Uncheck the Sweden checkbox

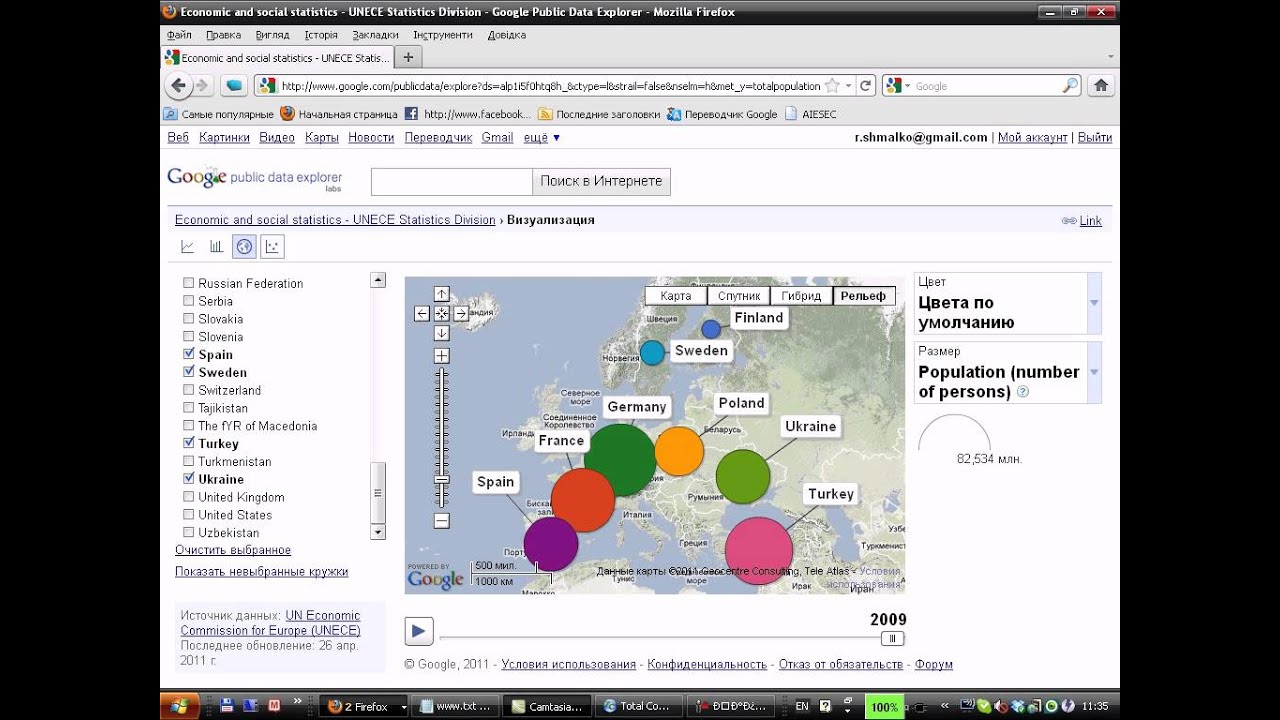188,372
